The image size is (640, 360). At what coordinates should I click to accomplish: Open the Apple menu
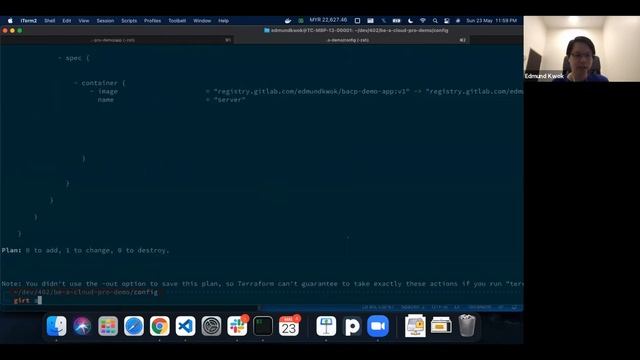[10, 20]
